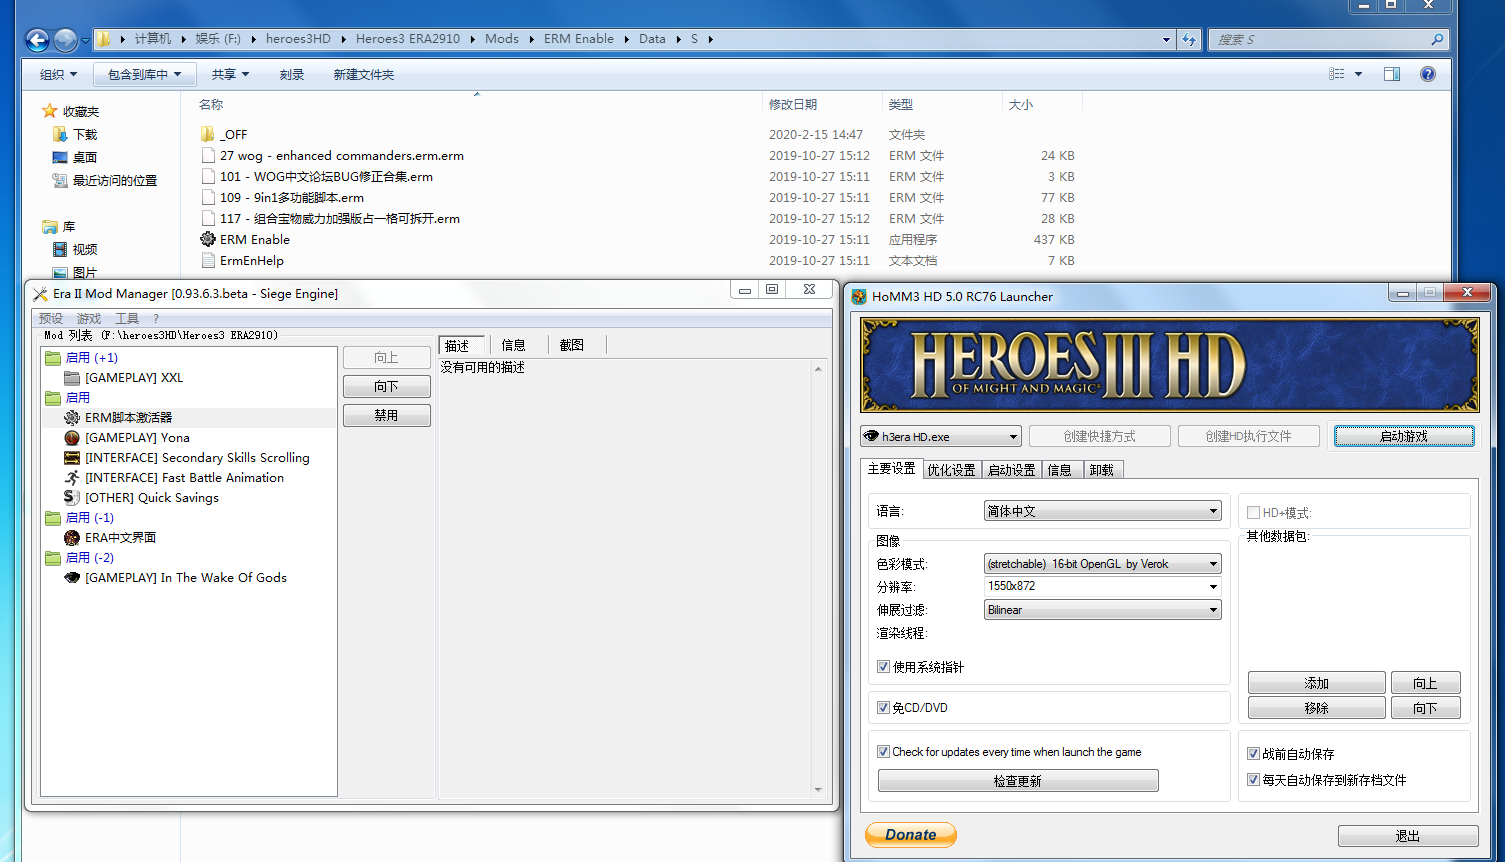Click the ERA中文界面 mod icon
Viewport: 1505px width, 862px height.
(x=72, y=538)
